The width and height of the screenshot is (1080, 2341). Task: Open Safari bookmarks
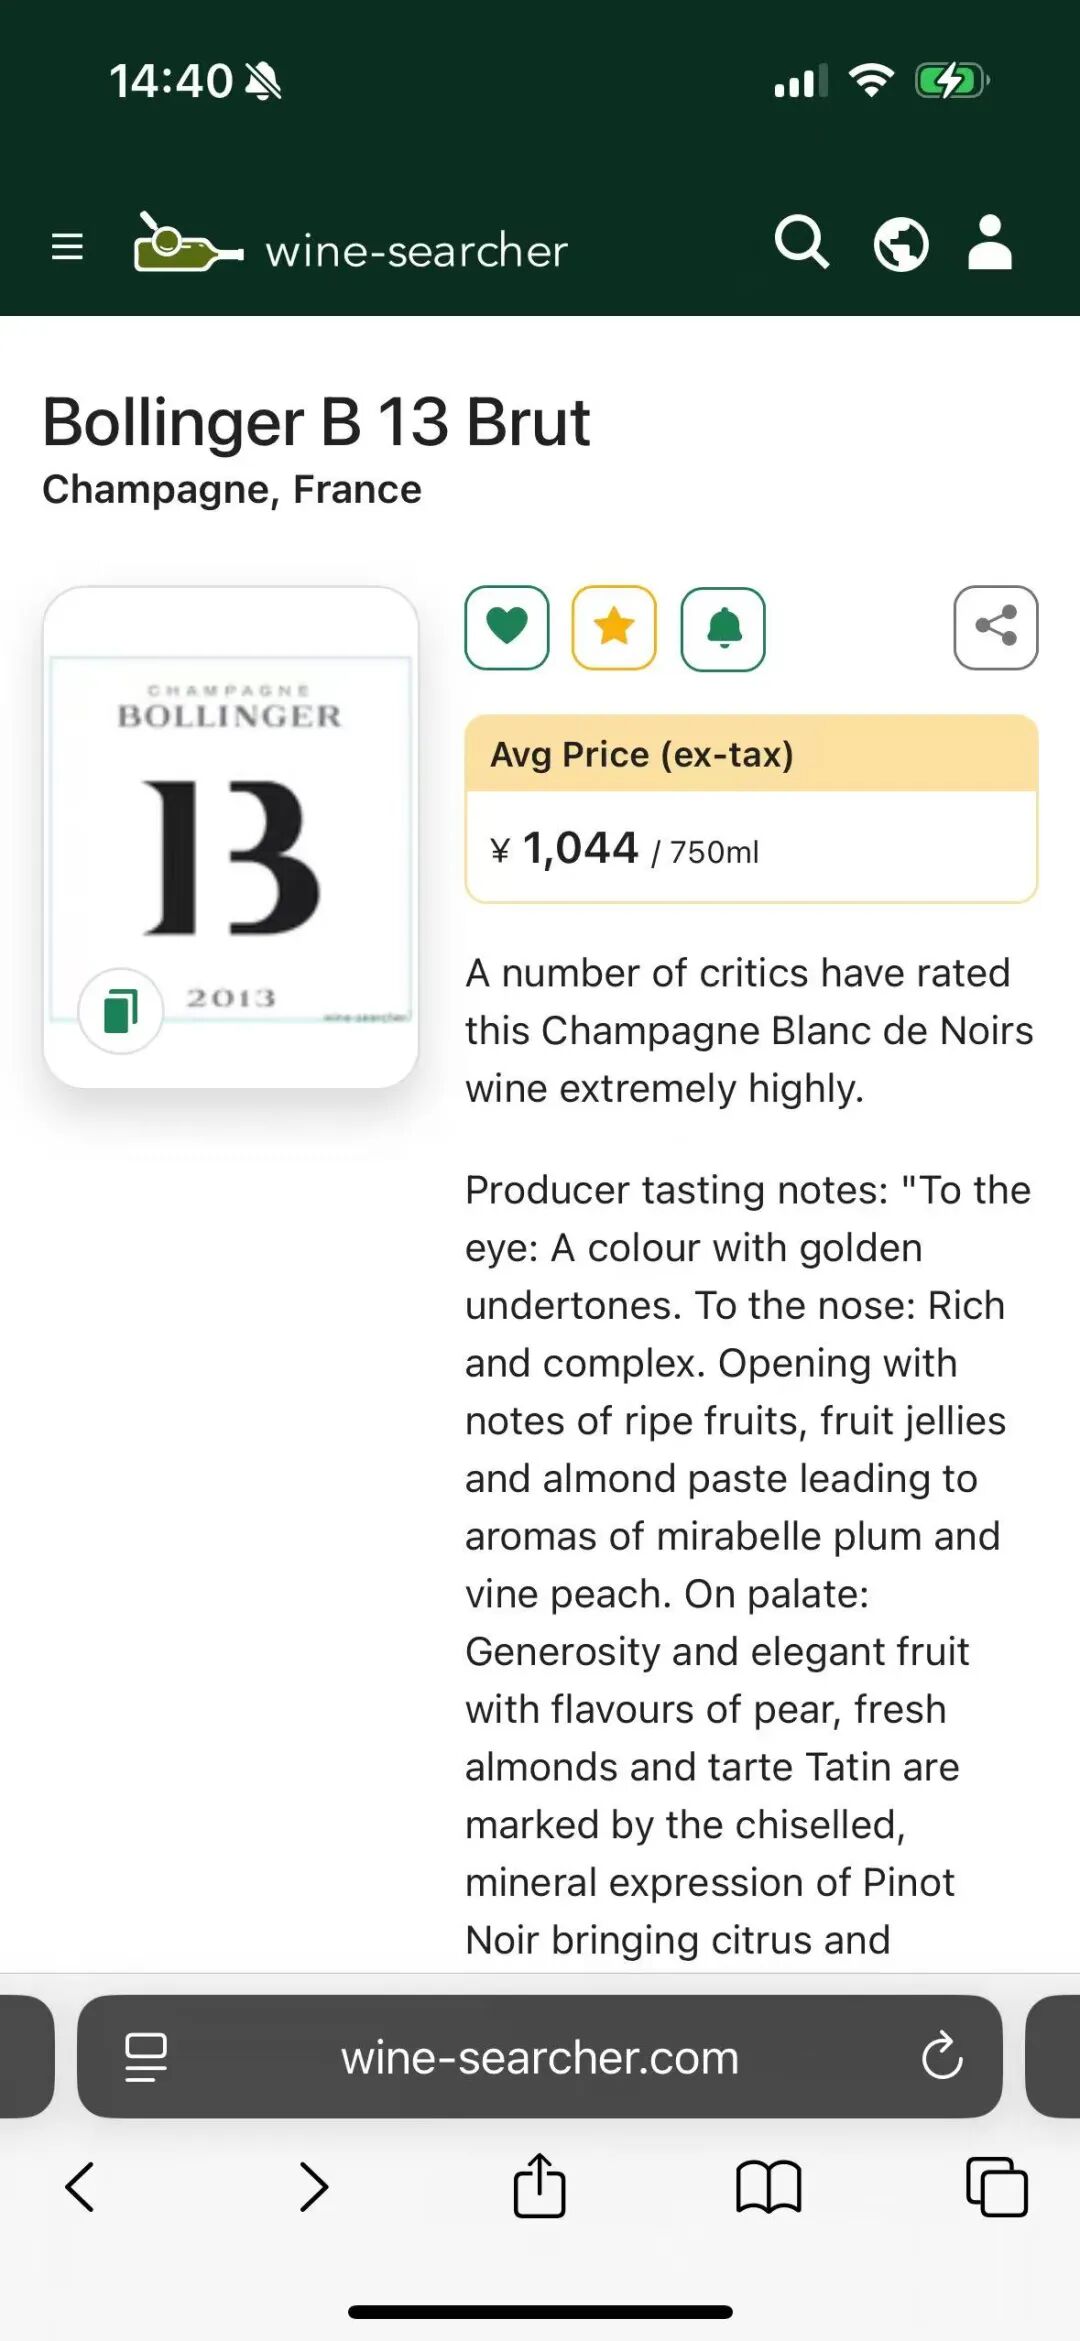768,2186
